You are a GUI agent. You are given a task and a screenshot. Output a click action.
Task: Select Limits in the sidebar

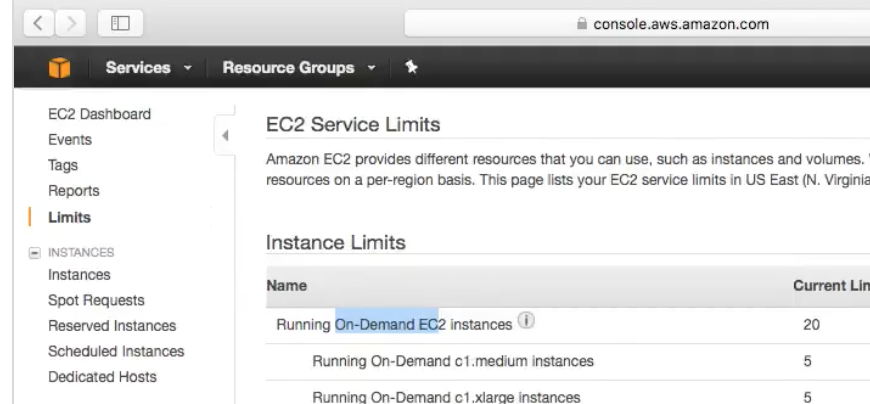pyautogui.click(x=69, y=217)
